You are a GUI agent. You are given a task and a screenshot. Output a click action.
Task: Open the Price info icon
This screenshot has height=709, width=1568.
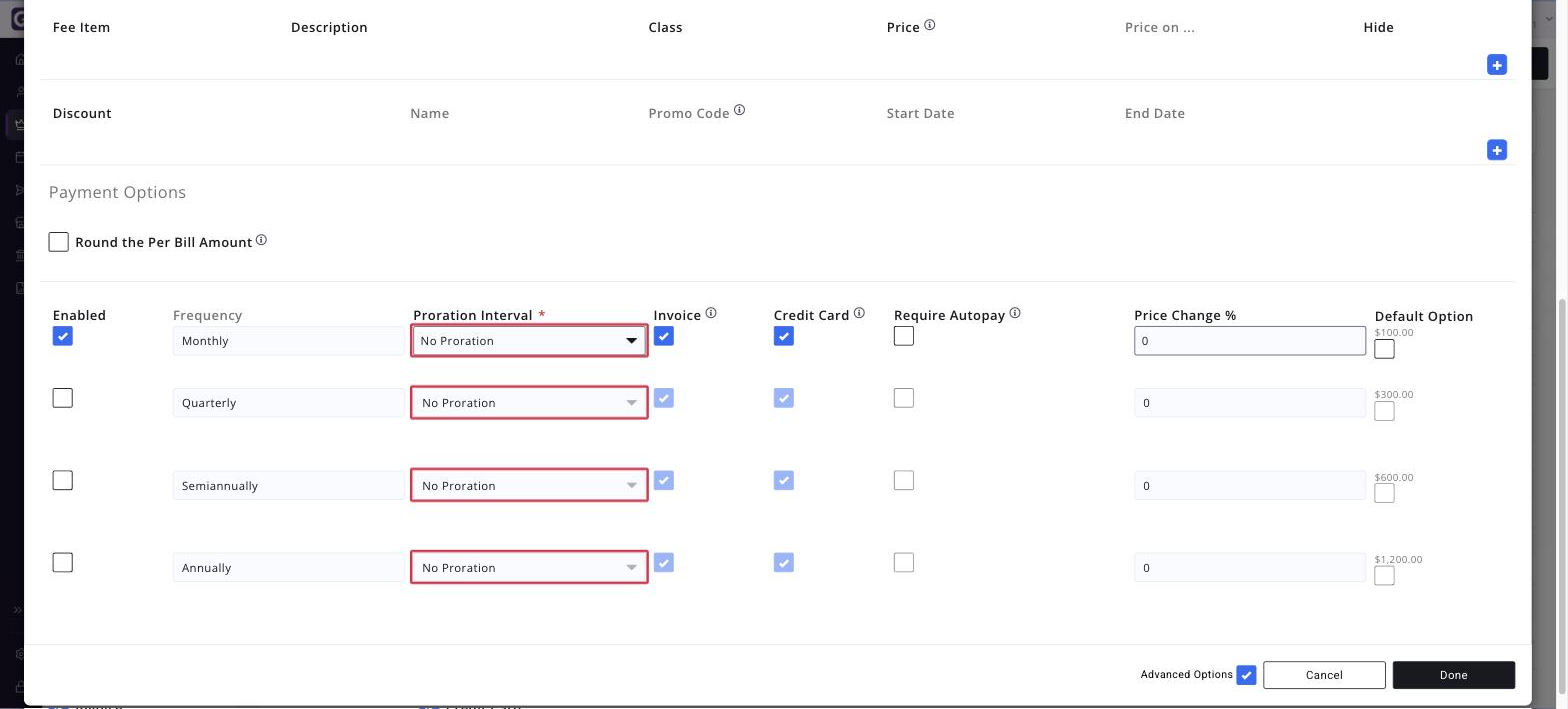click(929, 25)
